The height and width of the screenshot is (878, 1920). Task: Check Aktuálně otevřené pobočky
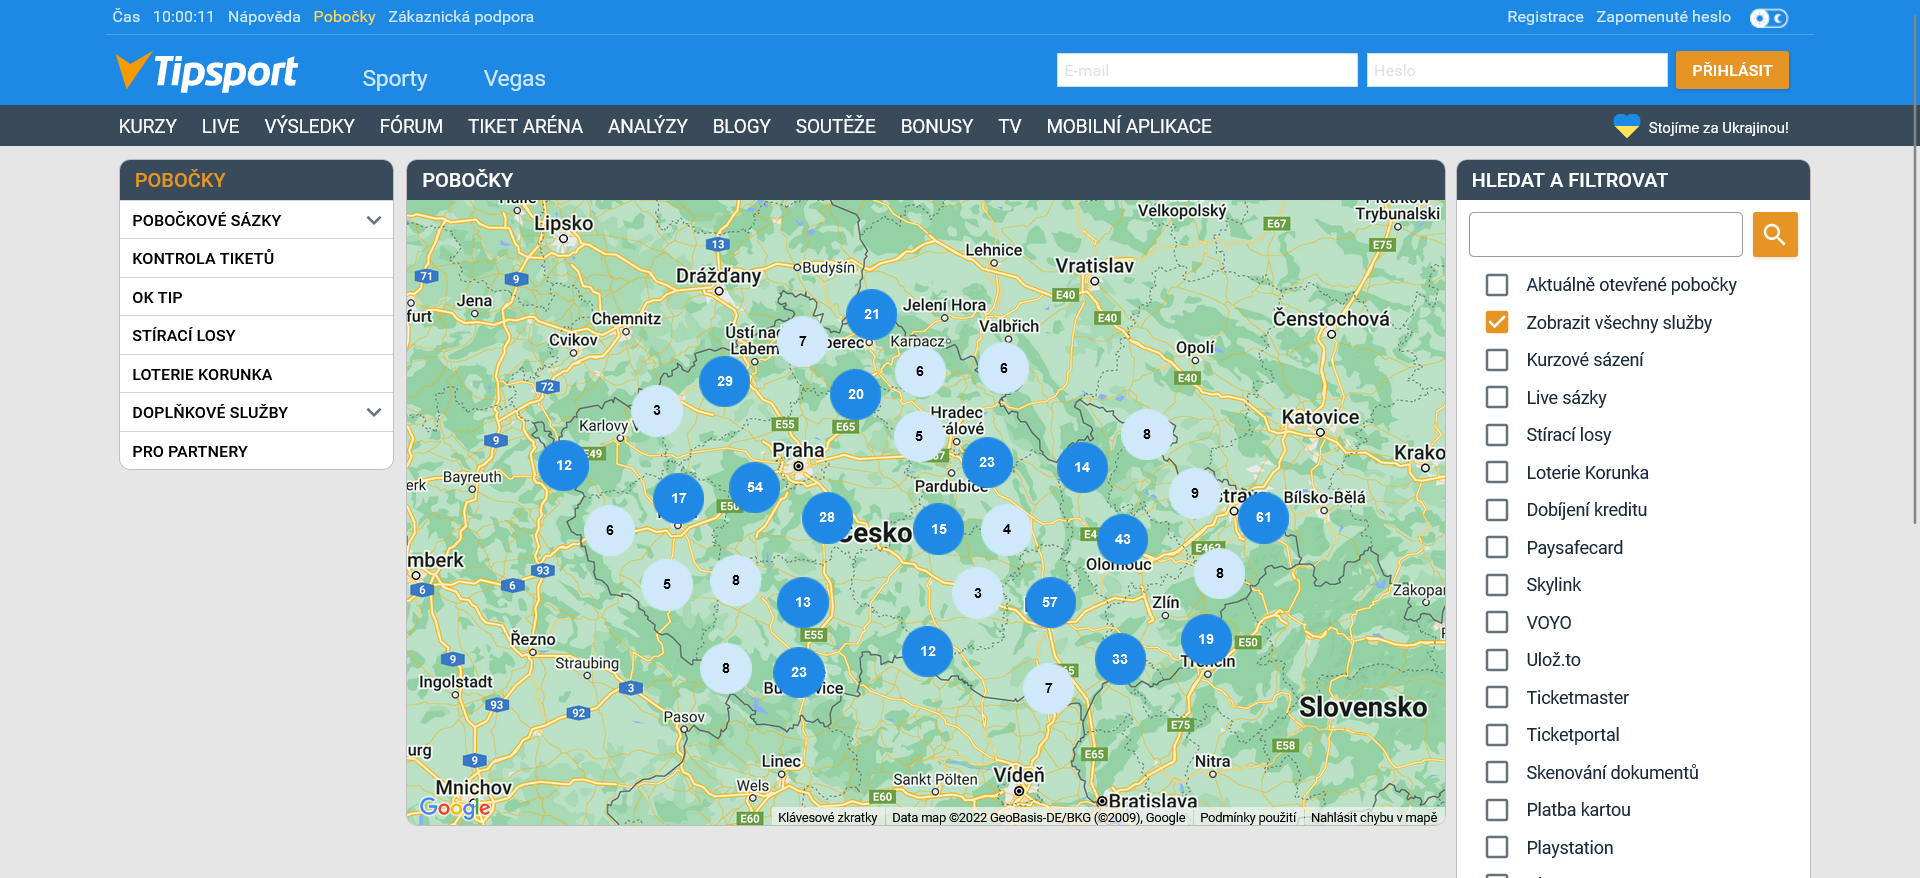(x=1497, y=285)
